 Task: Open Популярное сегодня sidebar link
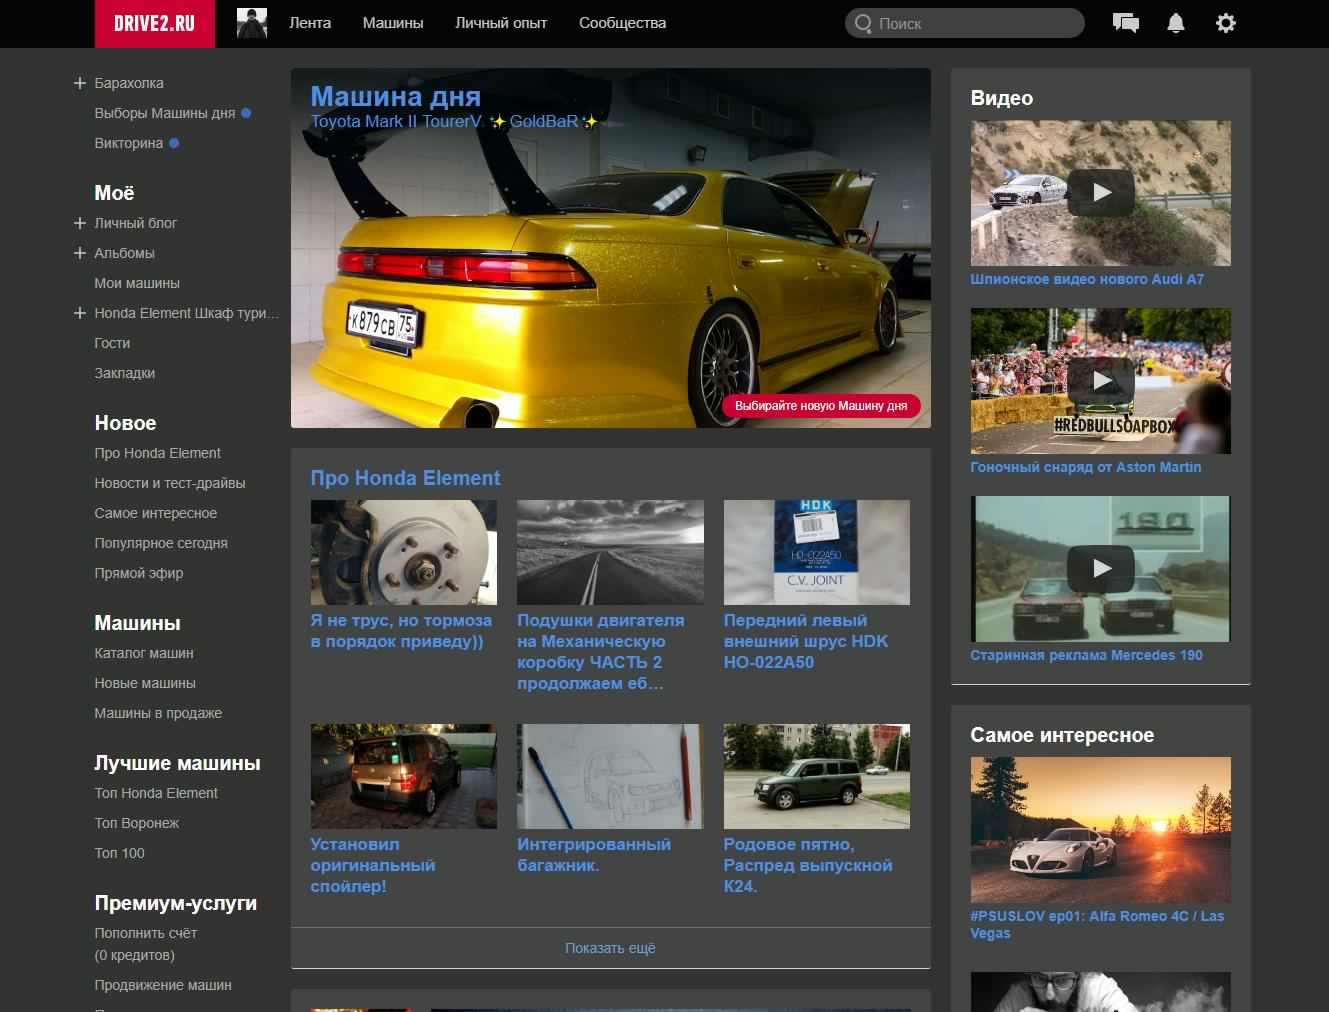click(x=161, y=543)
